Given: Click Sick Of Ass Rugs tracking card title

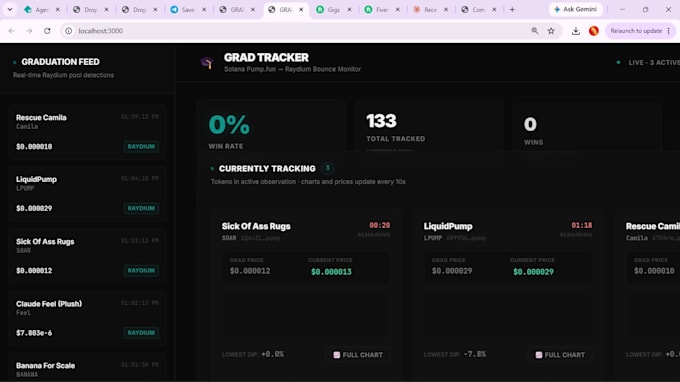Looking at the screenshot, I should 256,226.
